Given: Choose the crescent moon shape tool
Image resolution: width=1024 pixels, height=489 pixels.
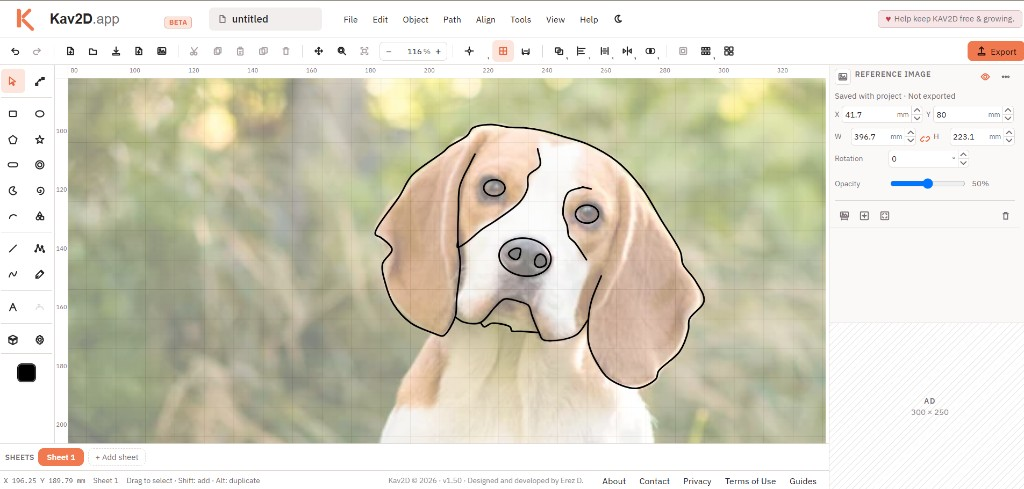Looking at the screenshot, I should click(13, 191).
